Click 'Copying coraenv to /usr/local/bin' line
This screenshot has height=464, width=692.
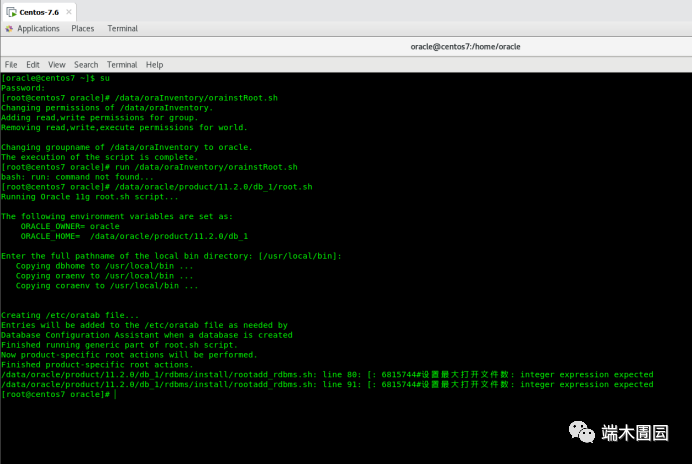(x=107, y=286)
